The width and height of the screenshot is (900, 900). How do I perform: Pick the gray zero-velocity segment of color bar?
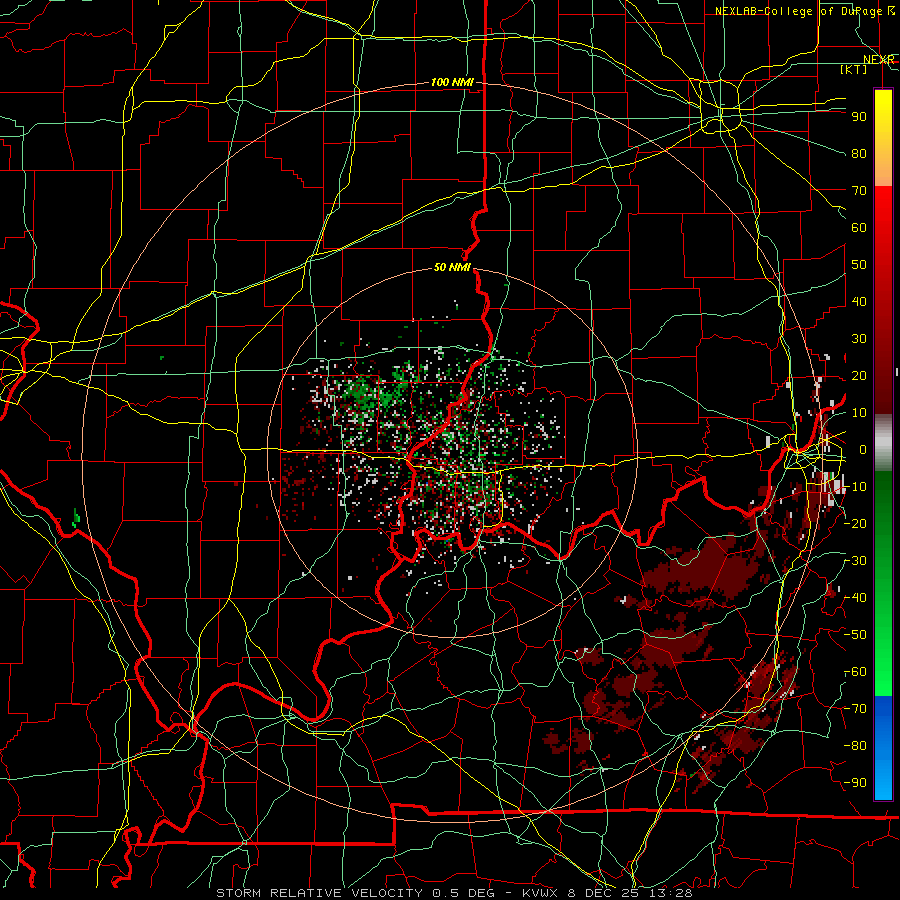[x=883, y=443]
